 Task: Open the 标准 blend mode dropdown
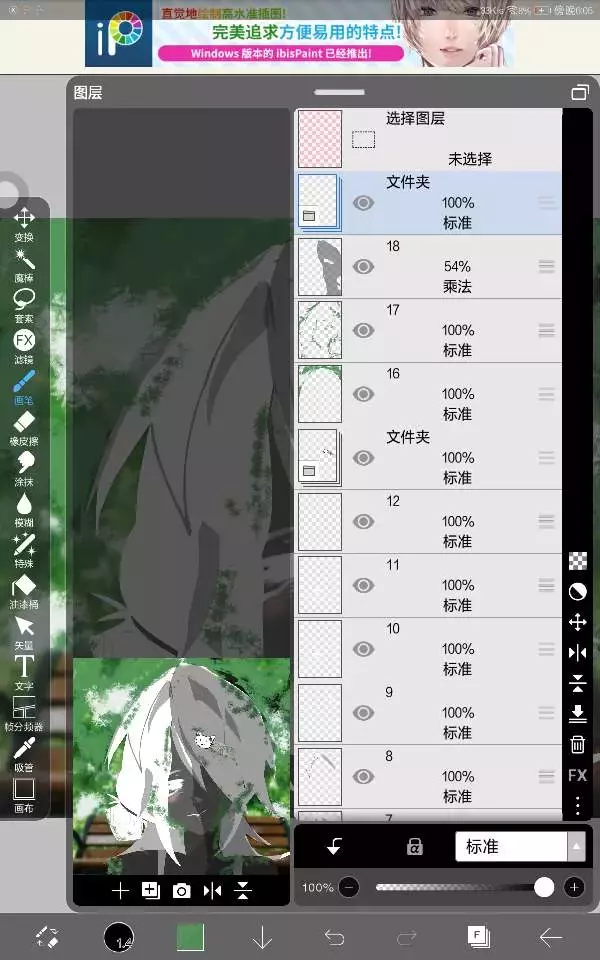click(519, 847)
